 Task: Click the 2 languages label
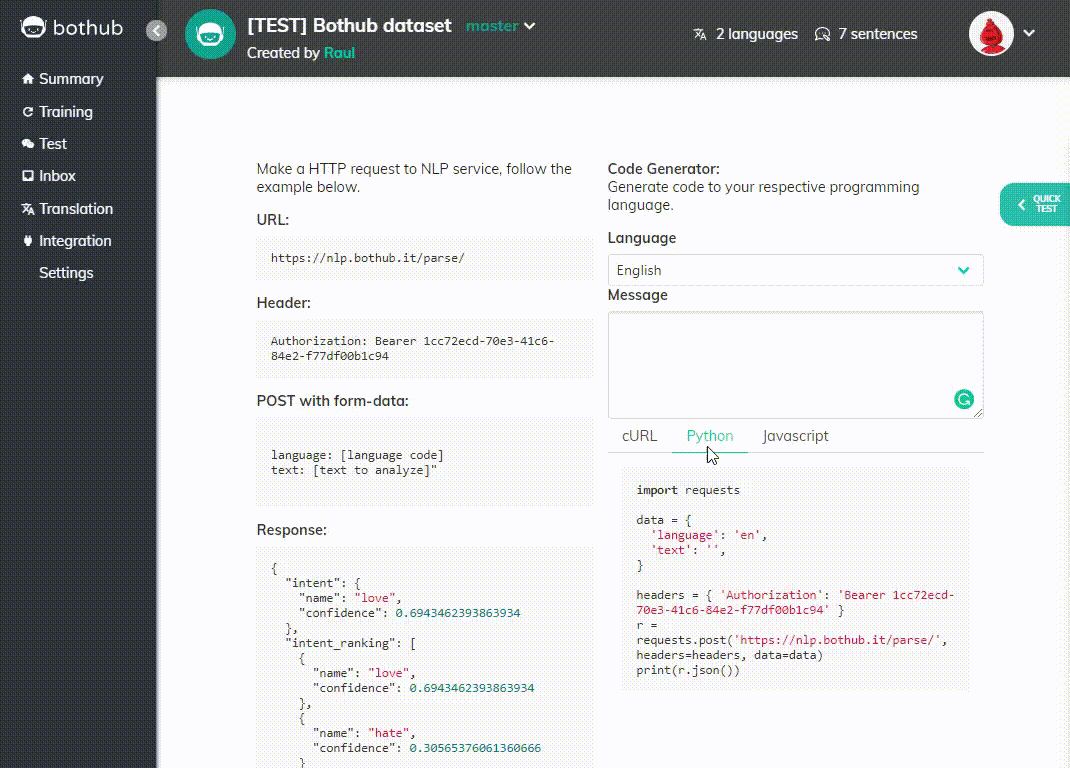[756, 34]
